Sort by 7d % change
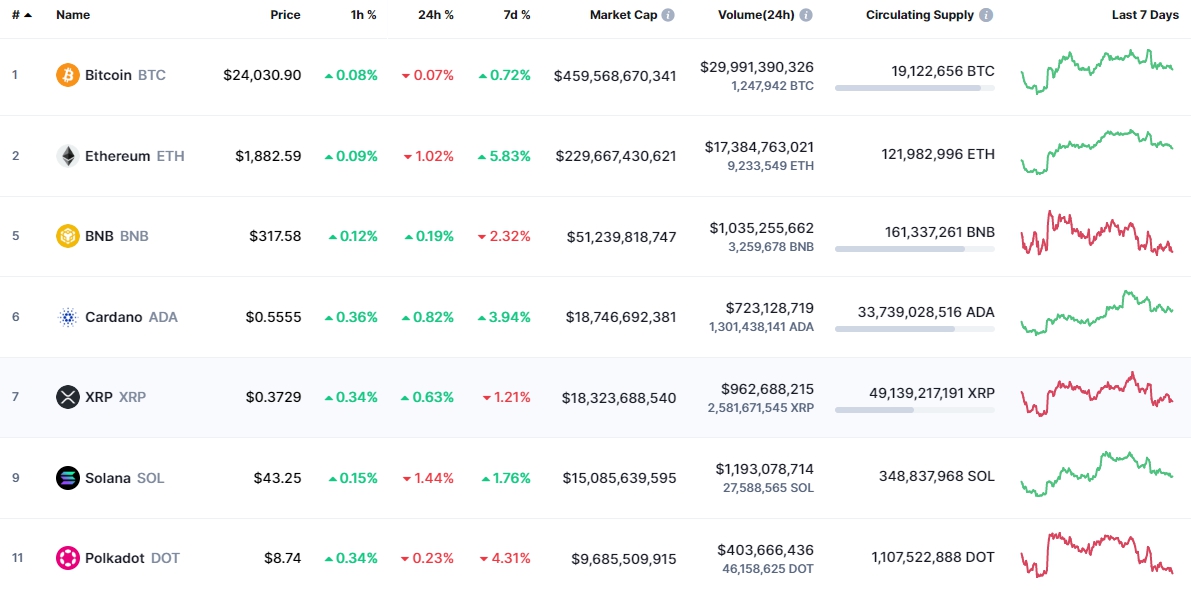 click(517, 15)
